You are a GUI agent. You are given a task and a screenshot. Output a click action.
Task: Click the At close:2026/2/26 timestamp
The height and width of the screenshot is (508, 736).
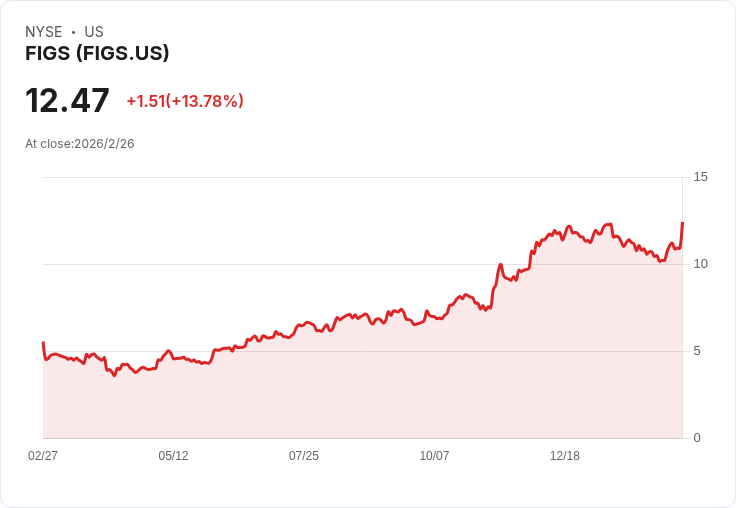click(80, 144)
